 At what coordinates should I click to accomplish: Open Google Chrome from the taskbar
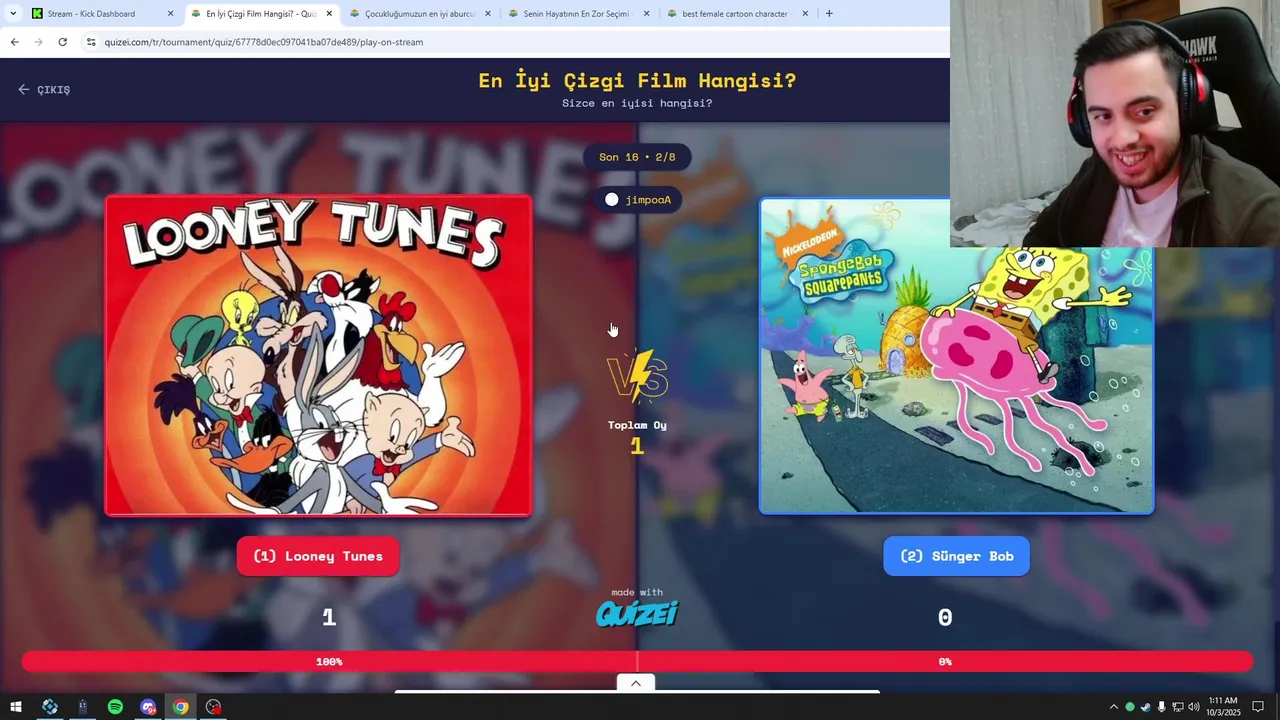coord(180,707)
